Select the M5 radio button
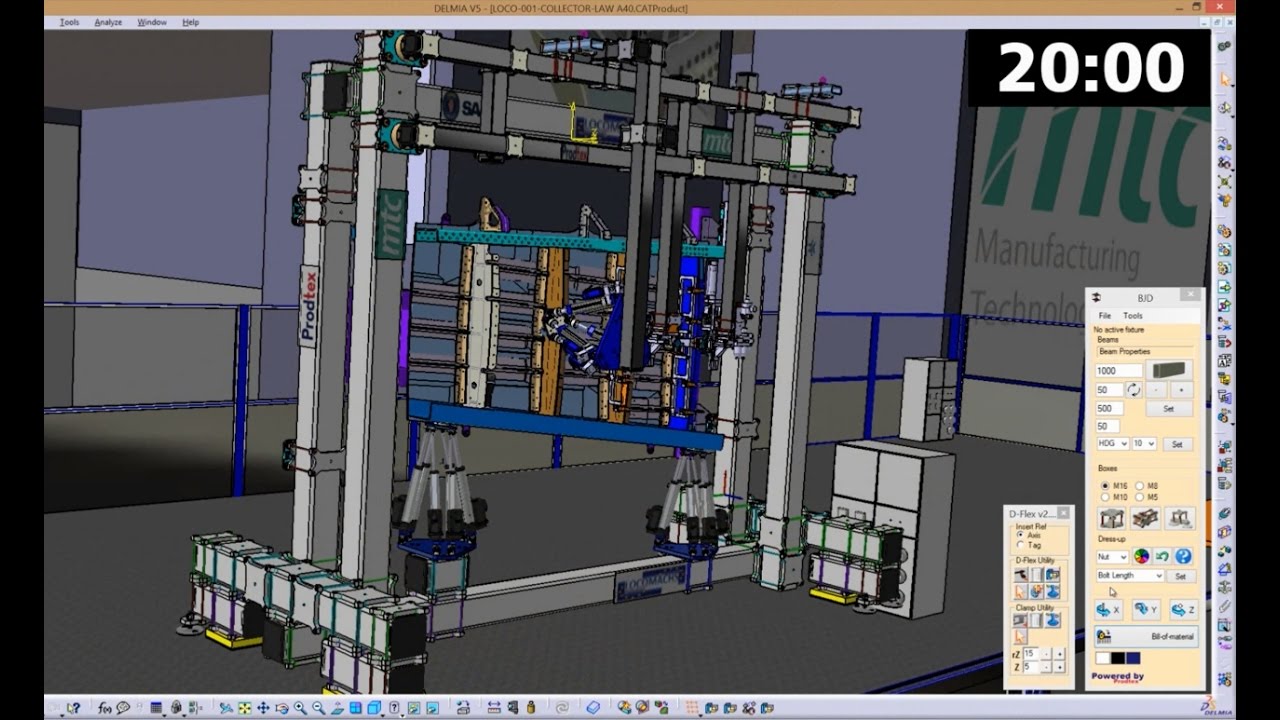Viewport: 1280px width, 720px height. tap(1138, 496)
